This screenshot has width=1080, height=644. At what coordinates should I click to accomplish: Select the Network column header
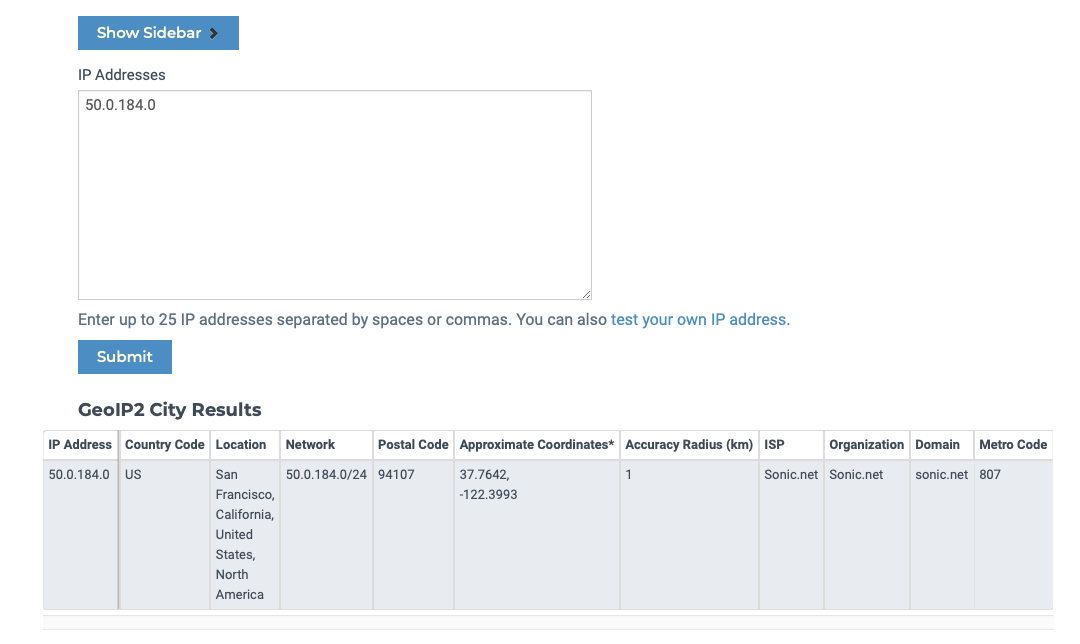tap(326, 445)
